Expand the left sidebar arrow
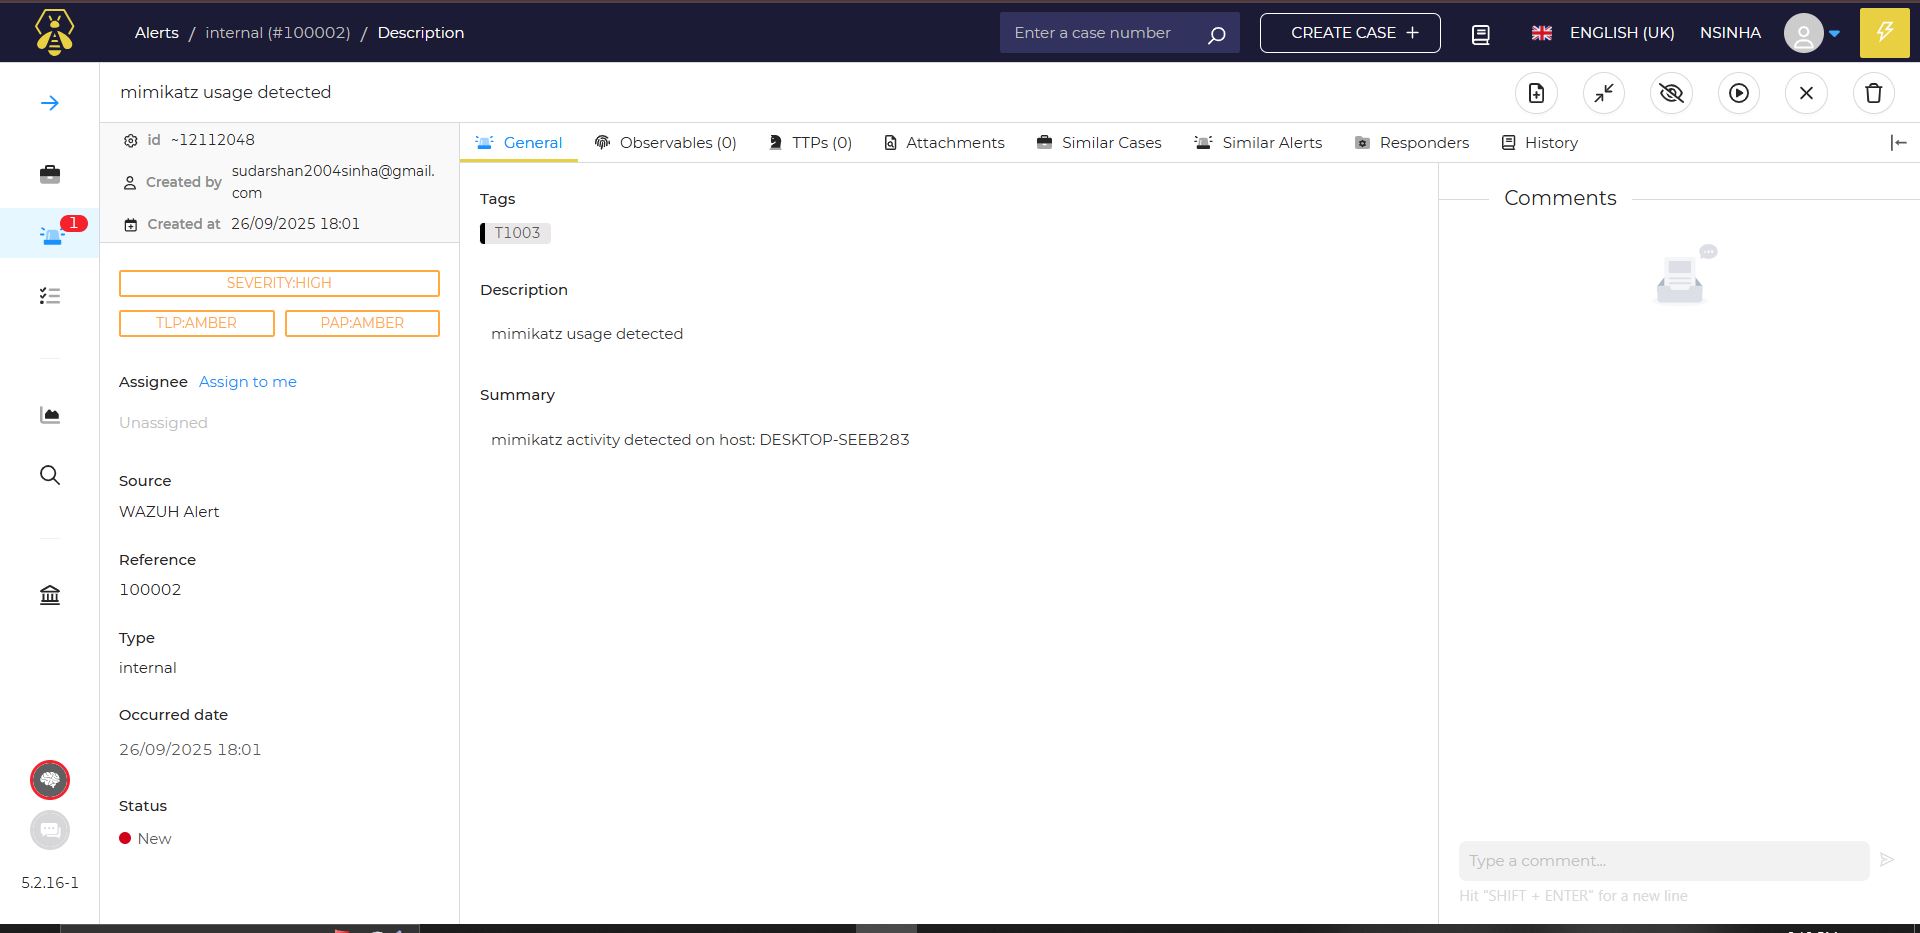Viewport: 1920px width, 933px height. tap(50, 103)
